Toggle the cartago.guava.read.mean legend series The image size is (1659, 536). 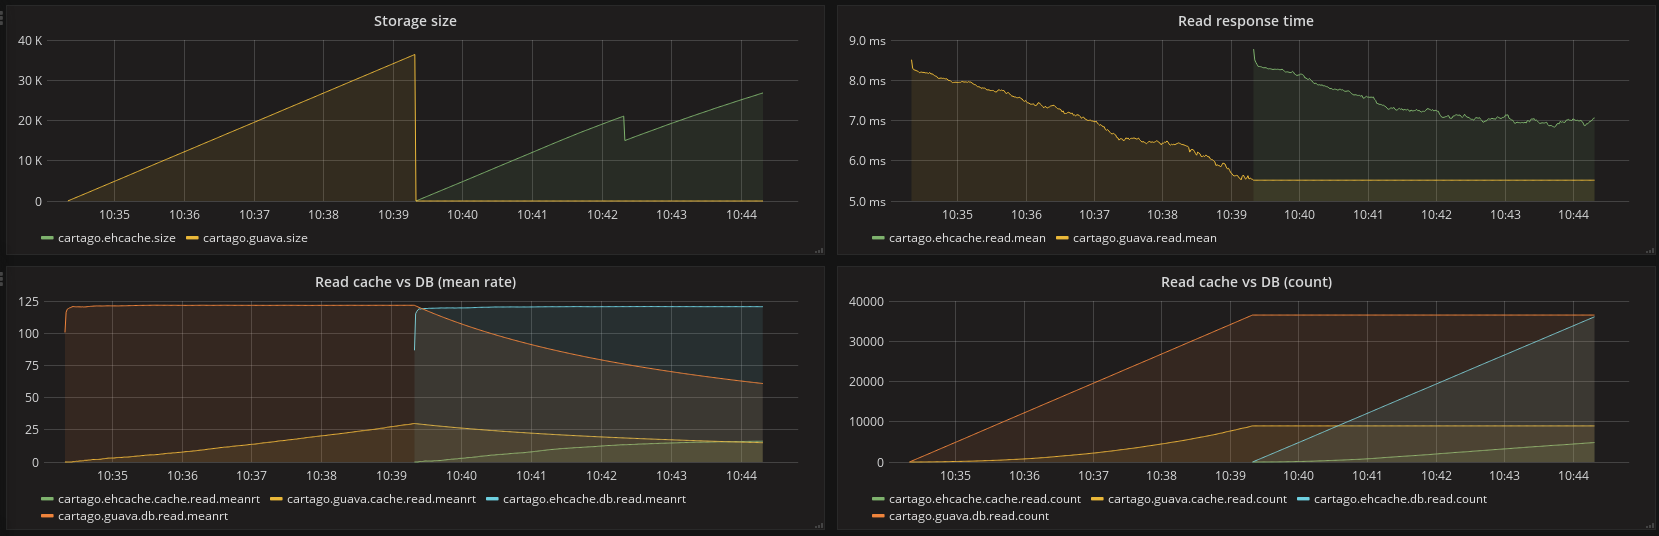(x=1145, y=238)
